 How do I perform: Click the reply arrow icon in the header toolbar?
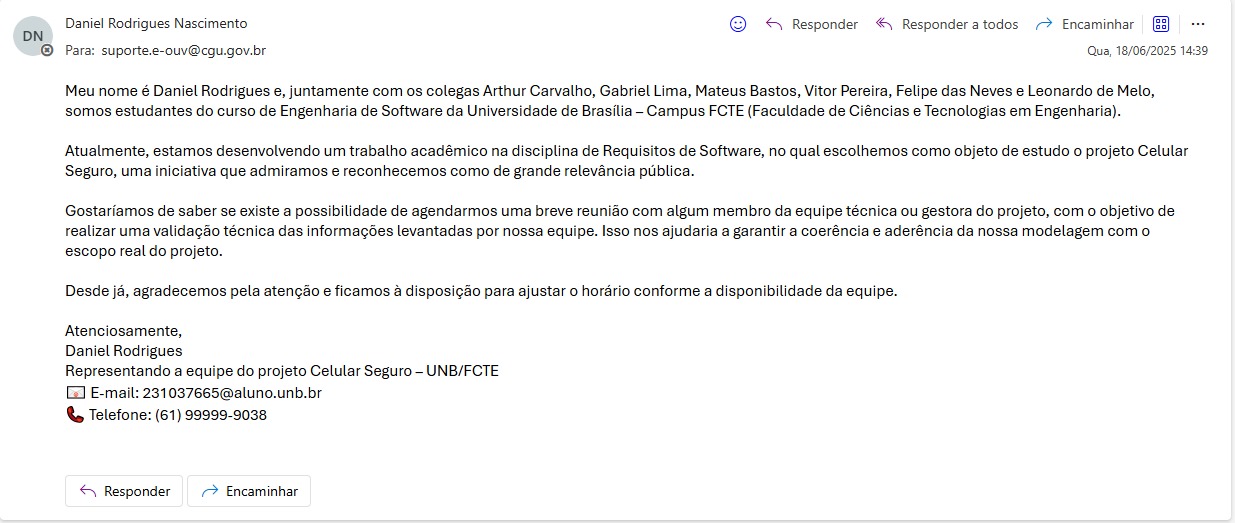tap(773, 24)
